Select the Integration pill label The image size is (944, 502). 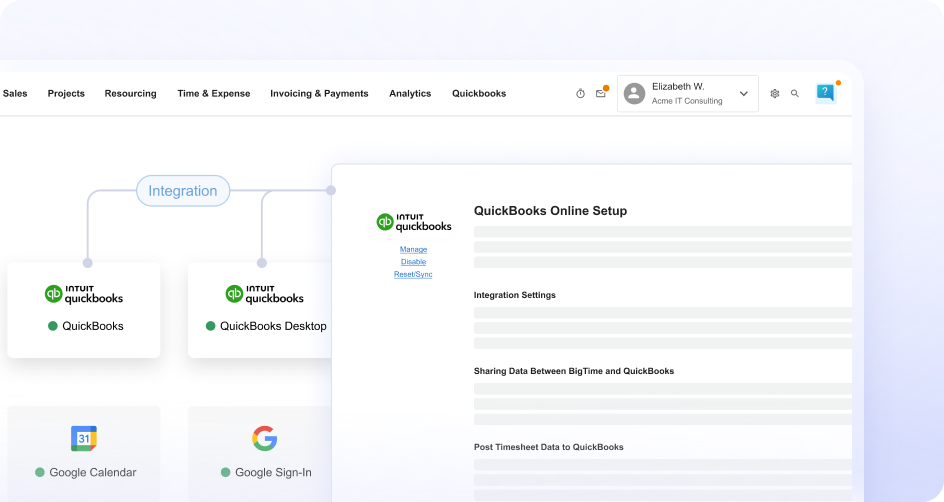[x=183, y=191]
